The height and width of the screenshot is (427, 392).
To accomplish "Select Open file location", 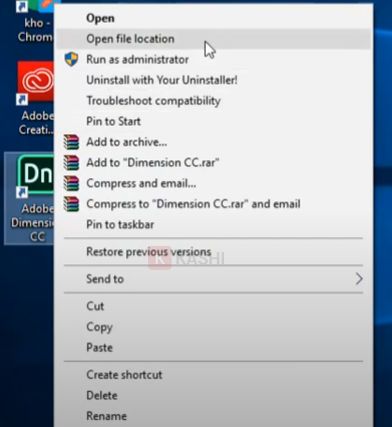I will pyautogui.click(x=213, y=39).
